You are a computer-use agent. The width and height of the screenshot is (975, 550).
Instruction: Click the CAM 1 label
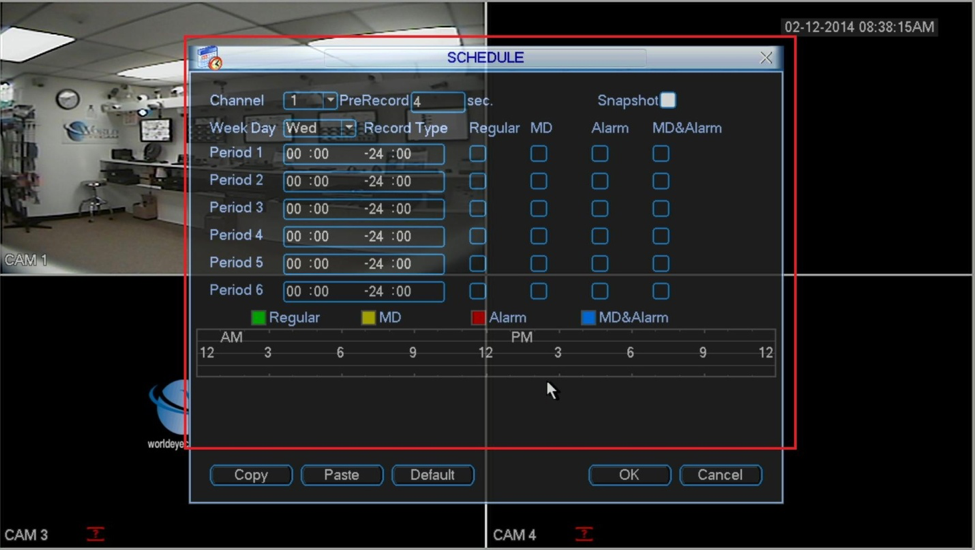tap(25, 260)
